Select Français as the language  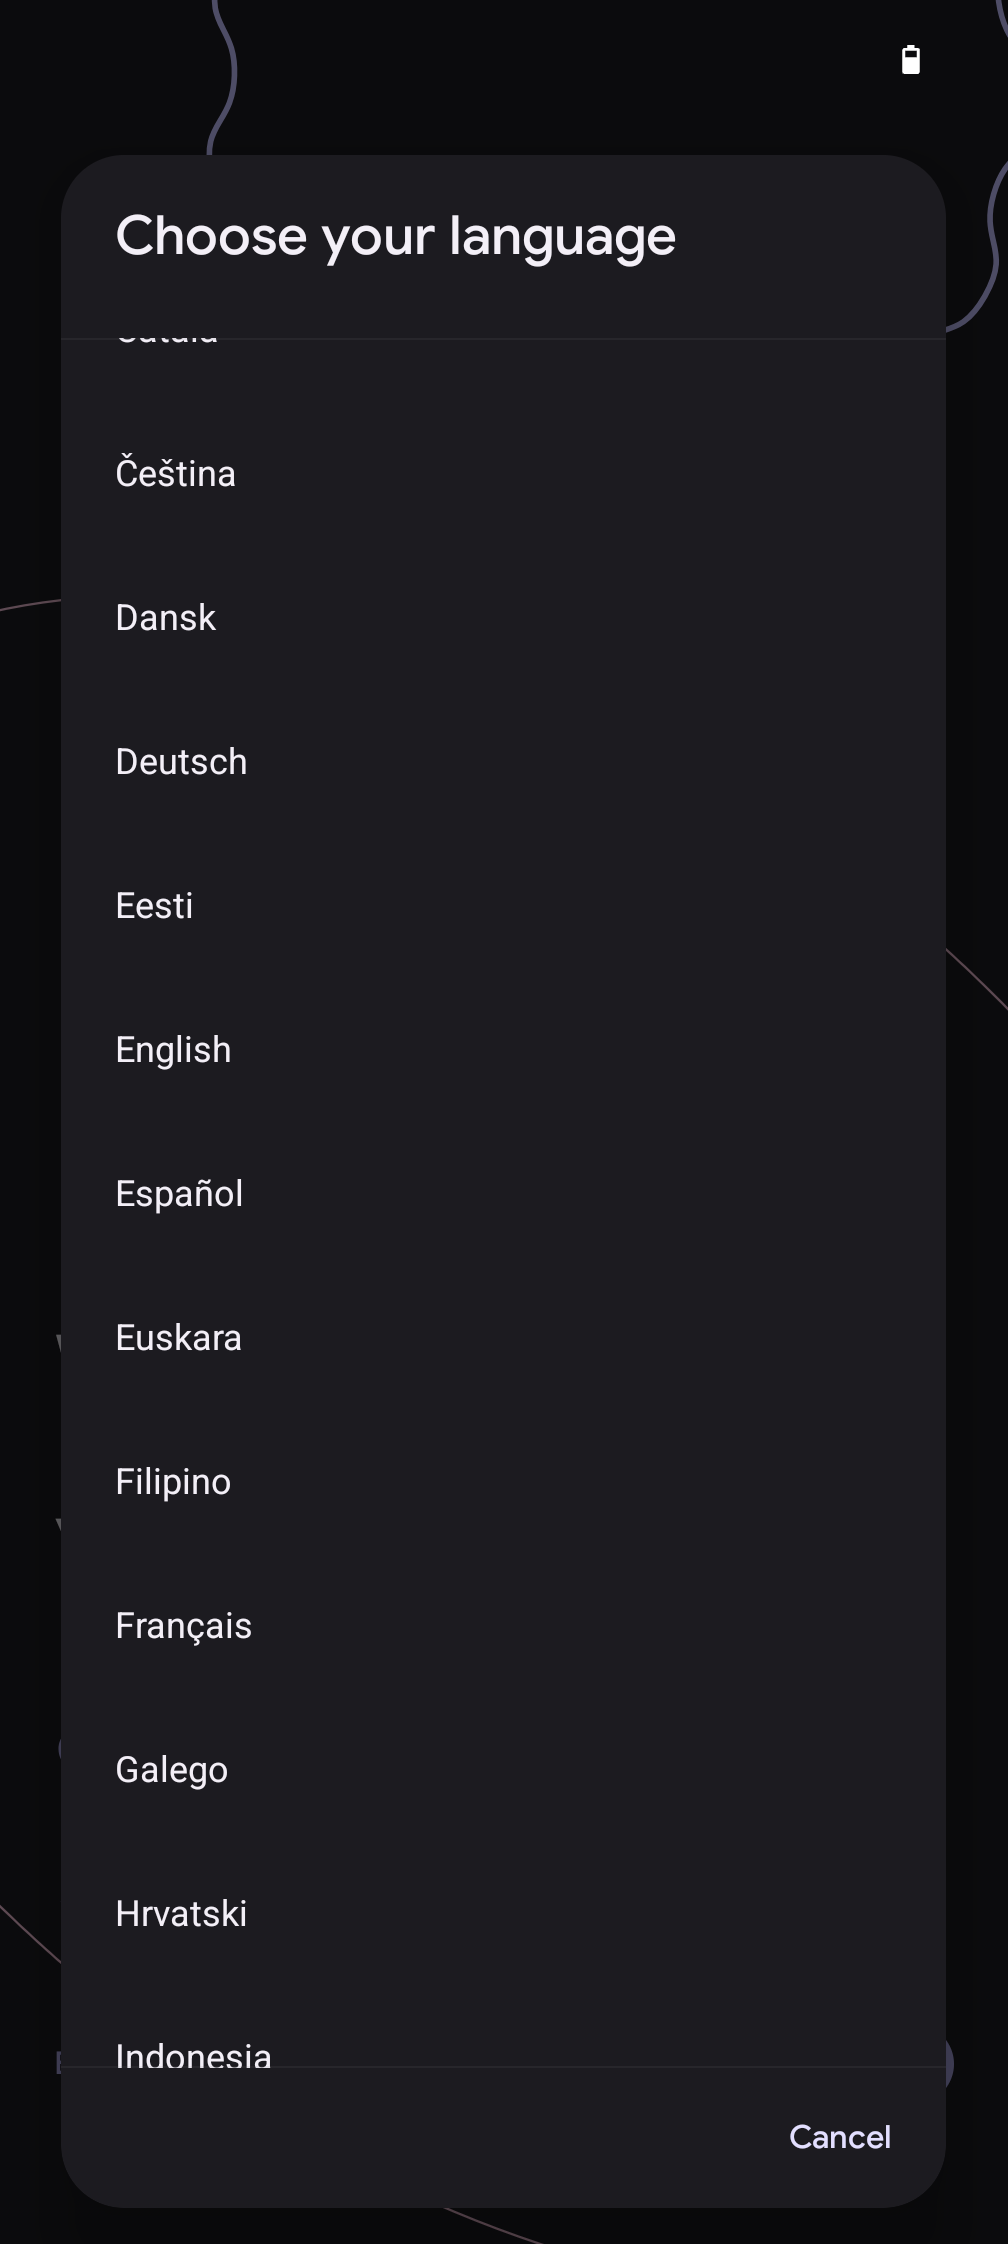(x=183, y=1626)
